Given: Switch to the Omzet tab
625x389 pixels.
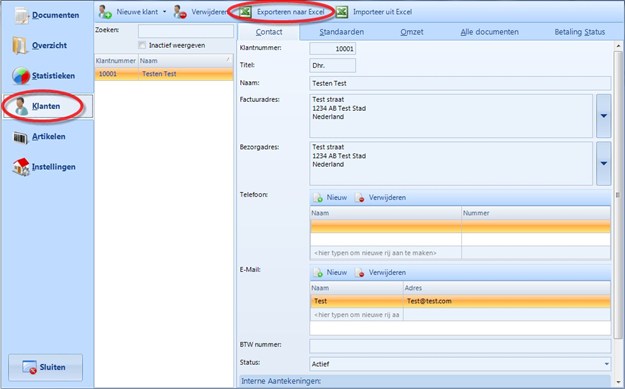Looking at the screenshot, I should 412,32.
